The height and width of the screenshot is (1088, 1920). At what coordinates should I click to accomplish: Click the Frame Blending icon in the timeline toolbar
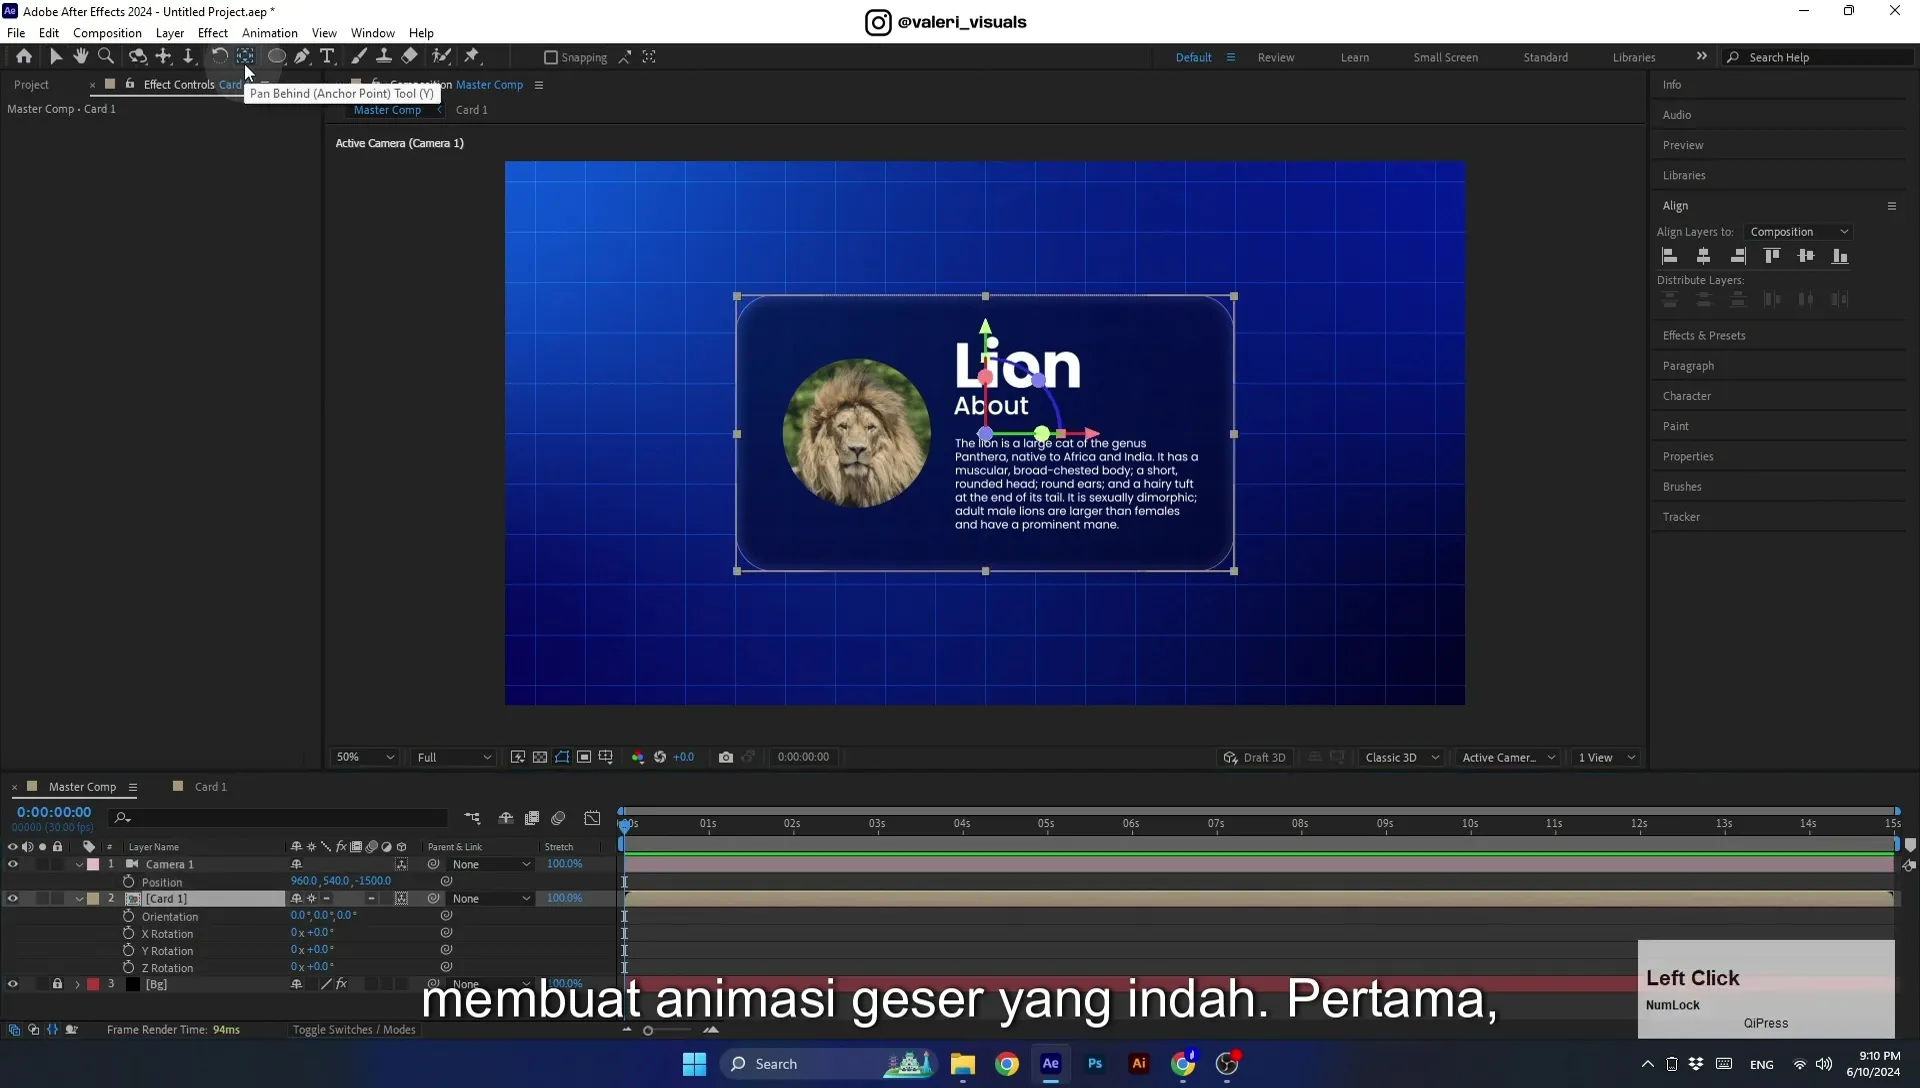pyautogui.click(x=532, y=818)
